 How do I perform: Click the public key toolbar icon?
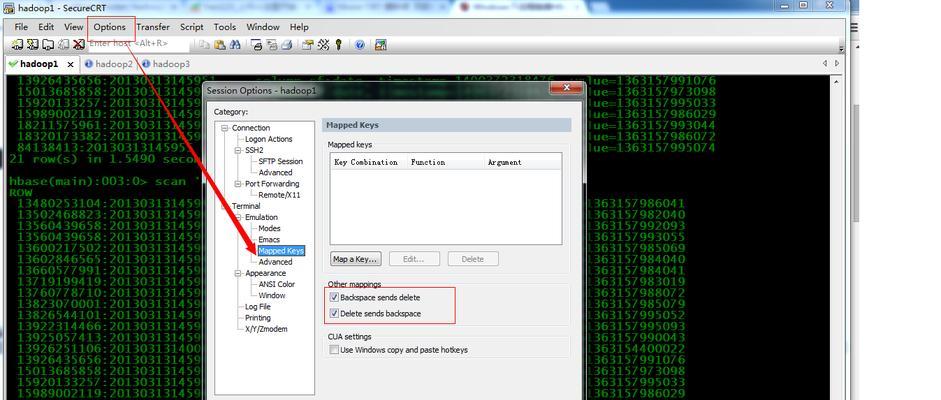coord(338,44)
